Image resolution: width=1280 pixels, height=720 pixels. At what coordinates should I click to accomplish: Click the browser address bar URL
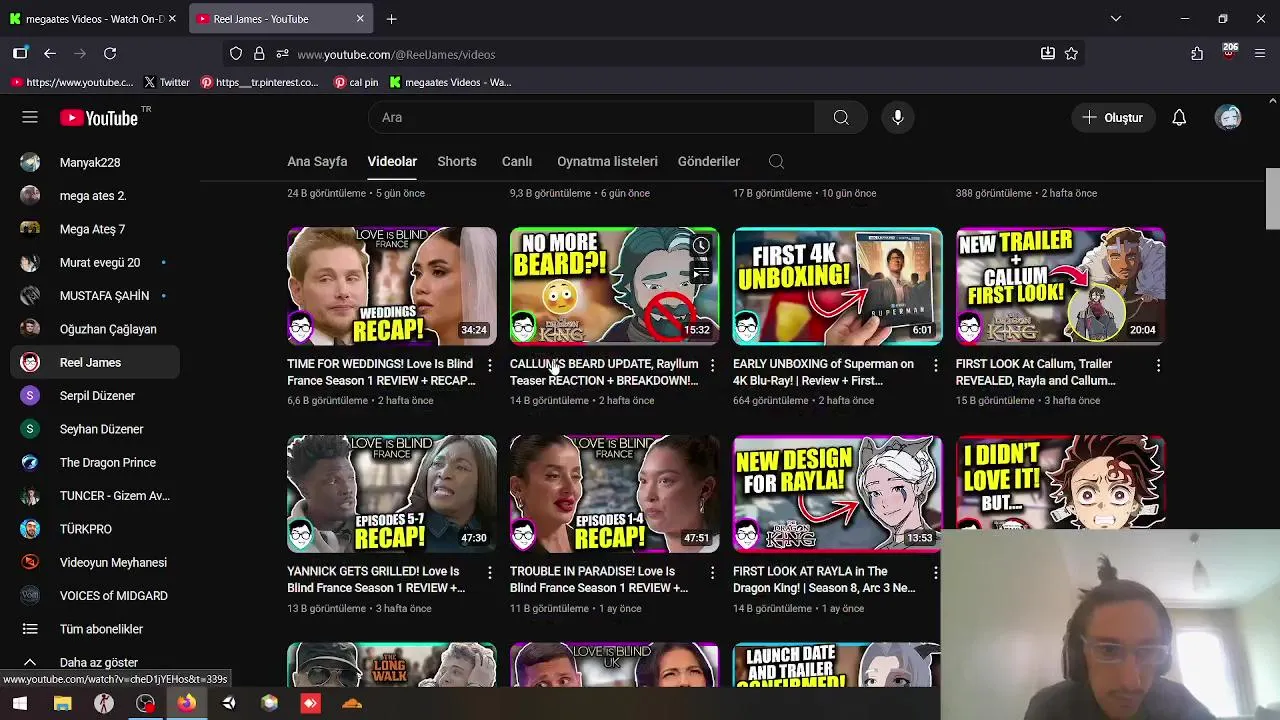pos(396,54)
